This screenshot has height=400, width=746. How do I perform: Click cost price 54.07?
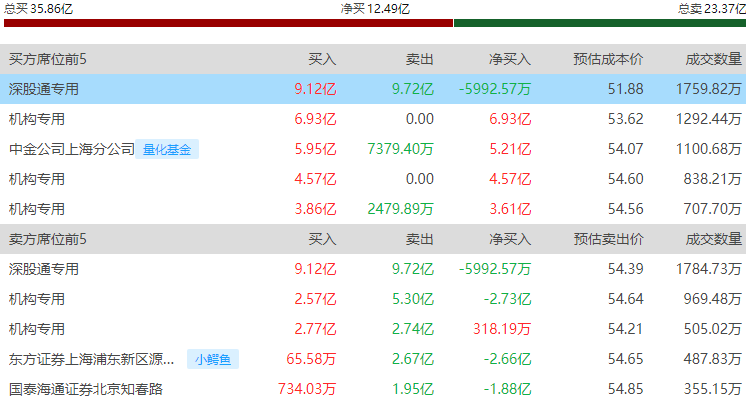point(626,149)
